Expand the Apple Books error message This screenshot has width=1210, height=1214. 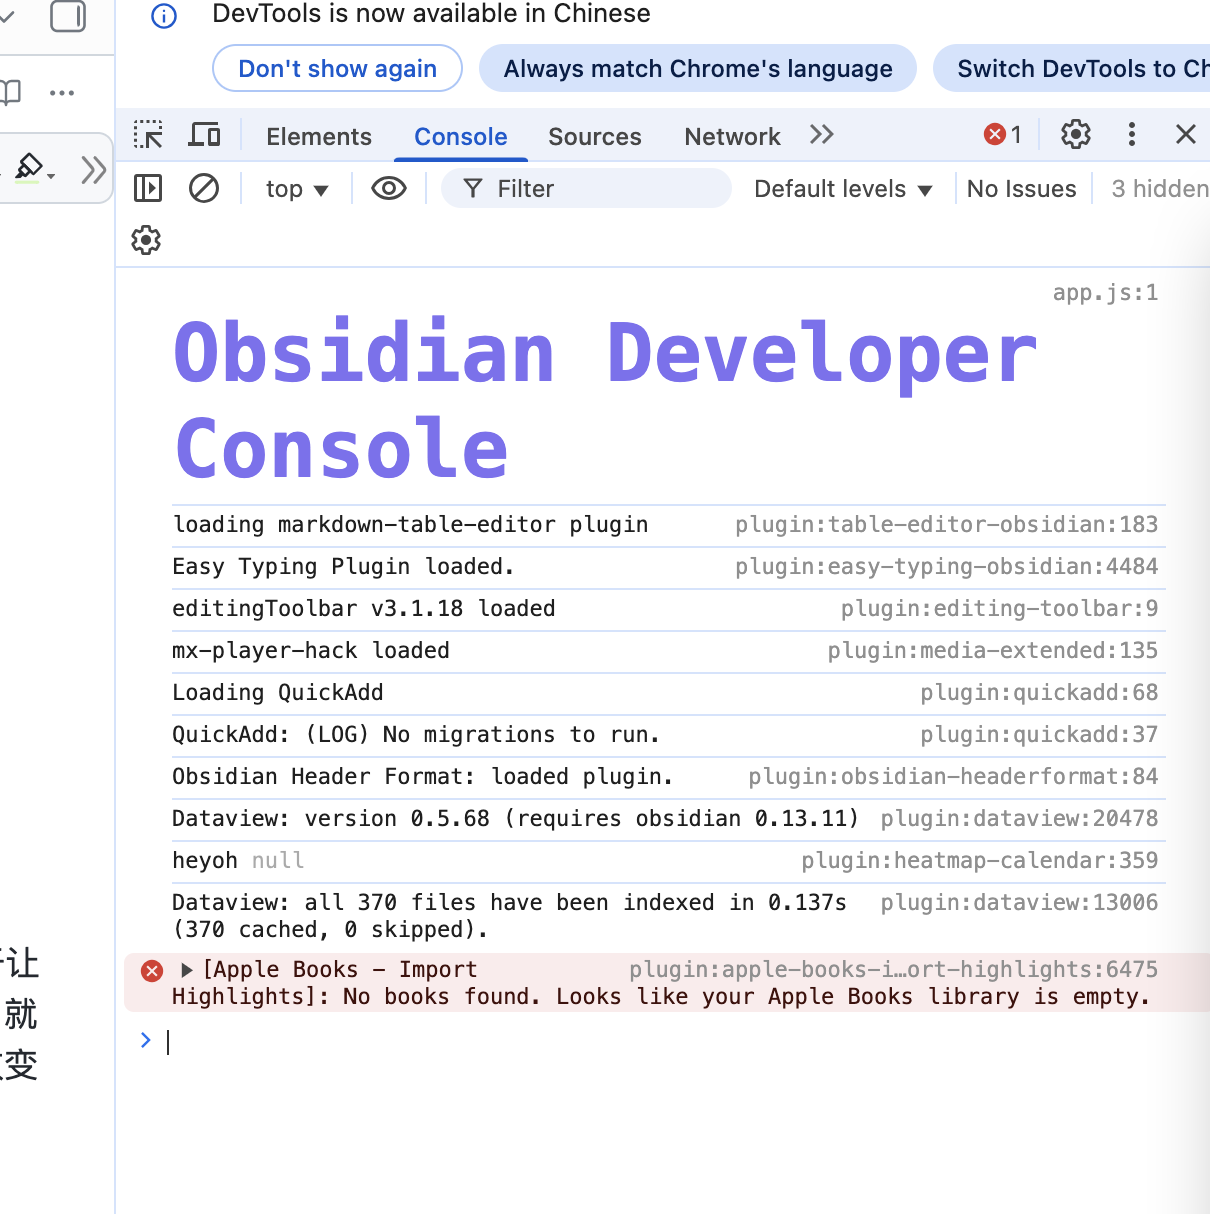(x=187, y=970)
